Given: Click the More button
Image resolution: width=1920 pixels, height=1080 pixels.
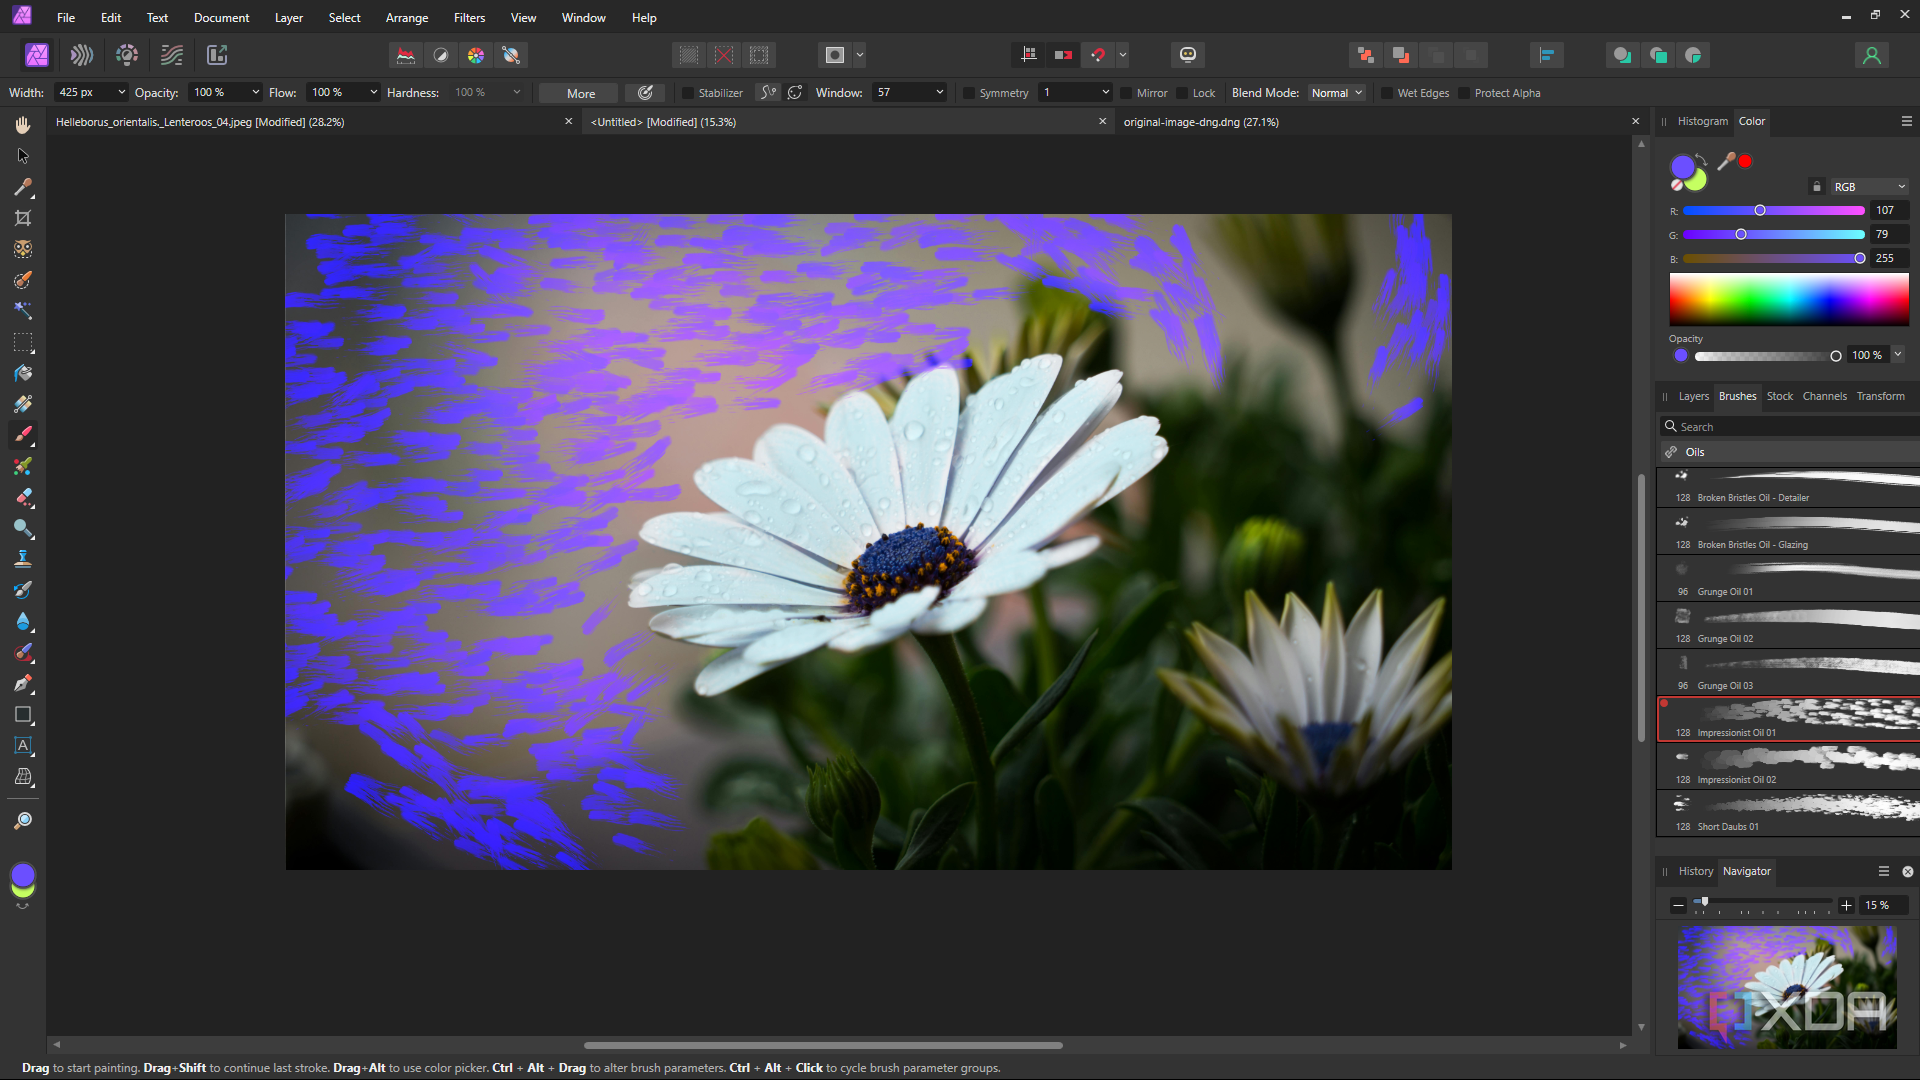Looking at the screenshot, I should [580, 93].
